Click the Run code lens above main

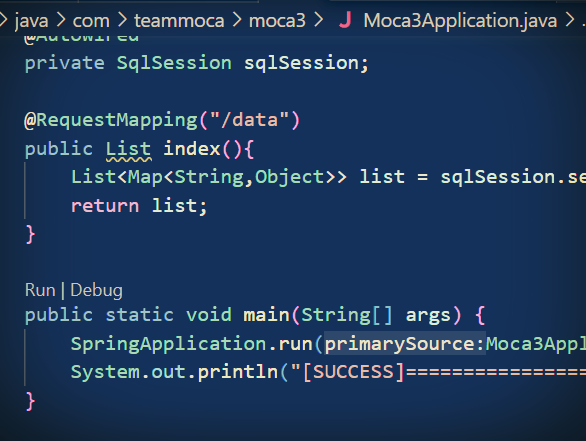(x=40, y=290)
